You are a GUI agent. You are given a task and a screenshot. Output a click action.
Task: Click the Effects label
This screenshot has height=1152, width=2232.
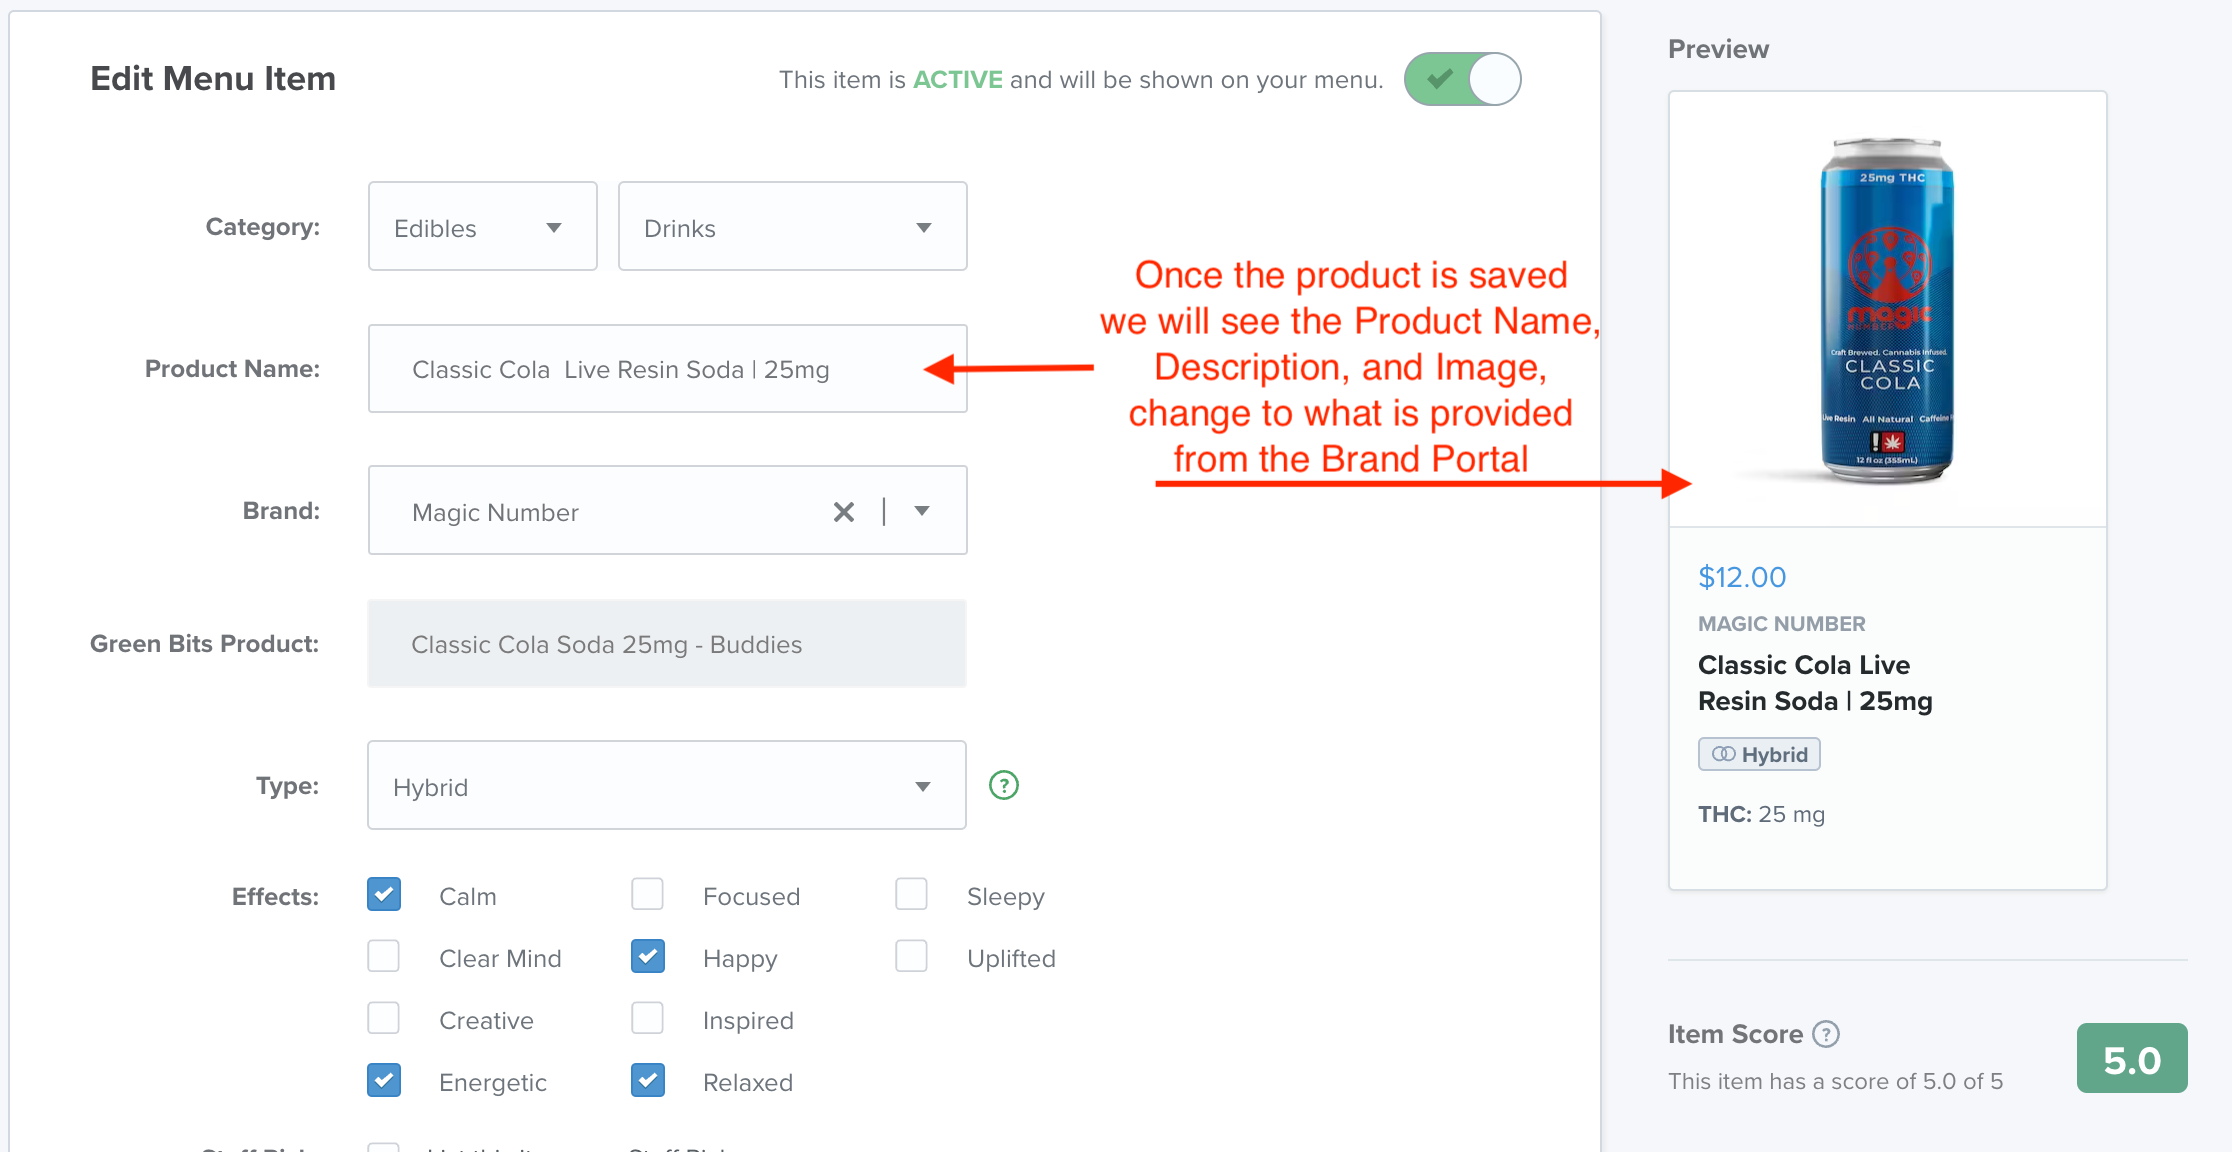click(x=275, y=897)
